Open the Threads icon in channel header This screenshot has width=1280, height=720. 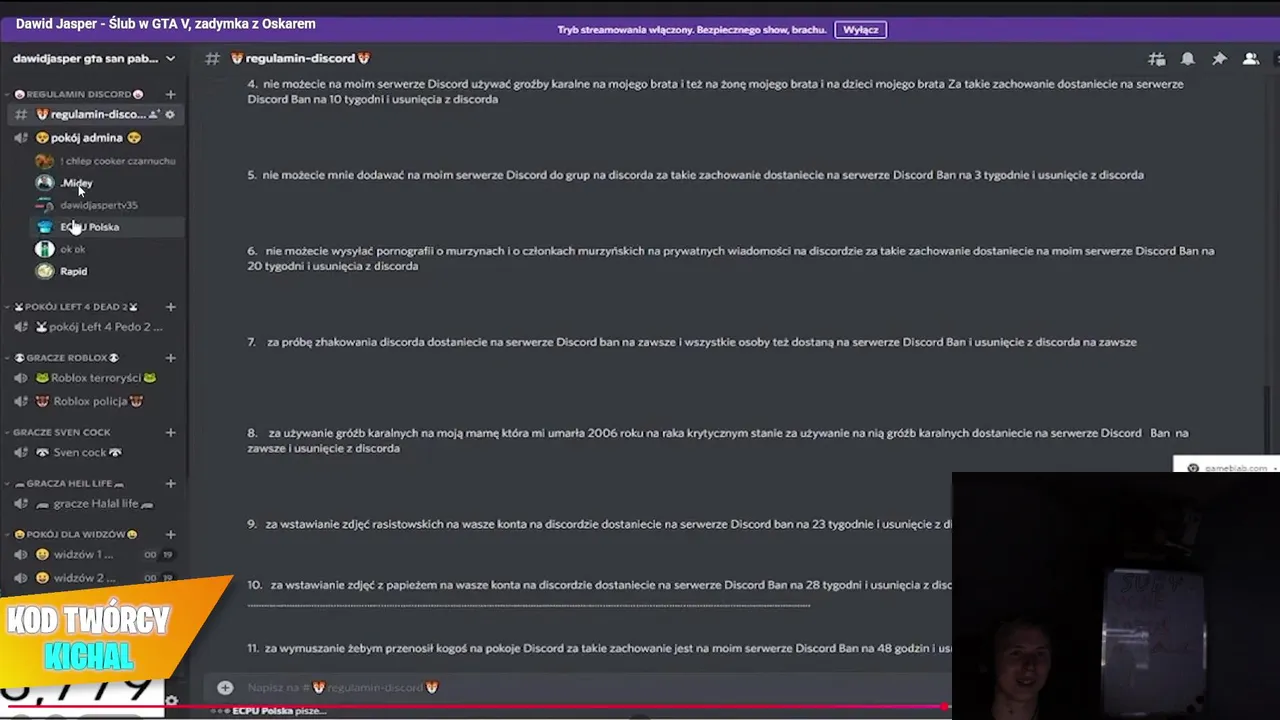coord(1157,59)
